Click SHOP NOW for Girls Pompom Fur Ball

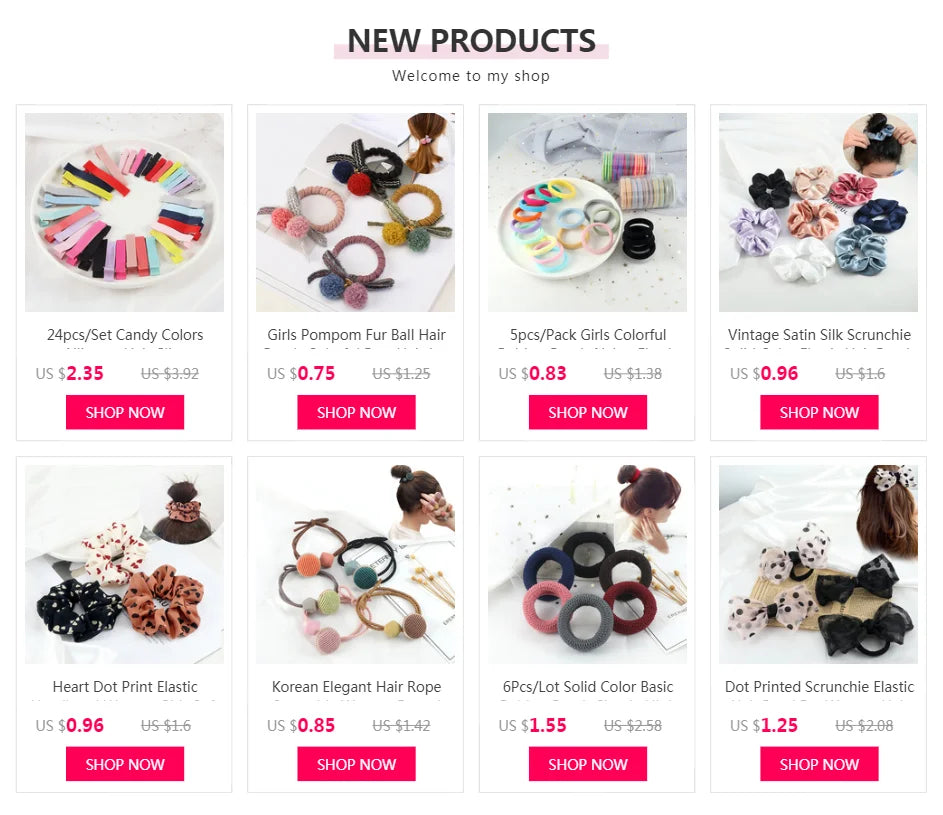356,412
